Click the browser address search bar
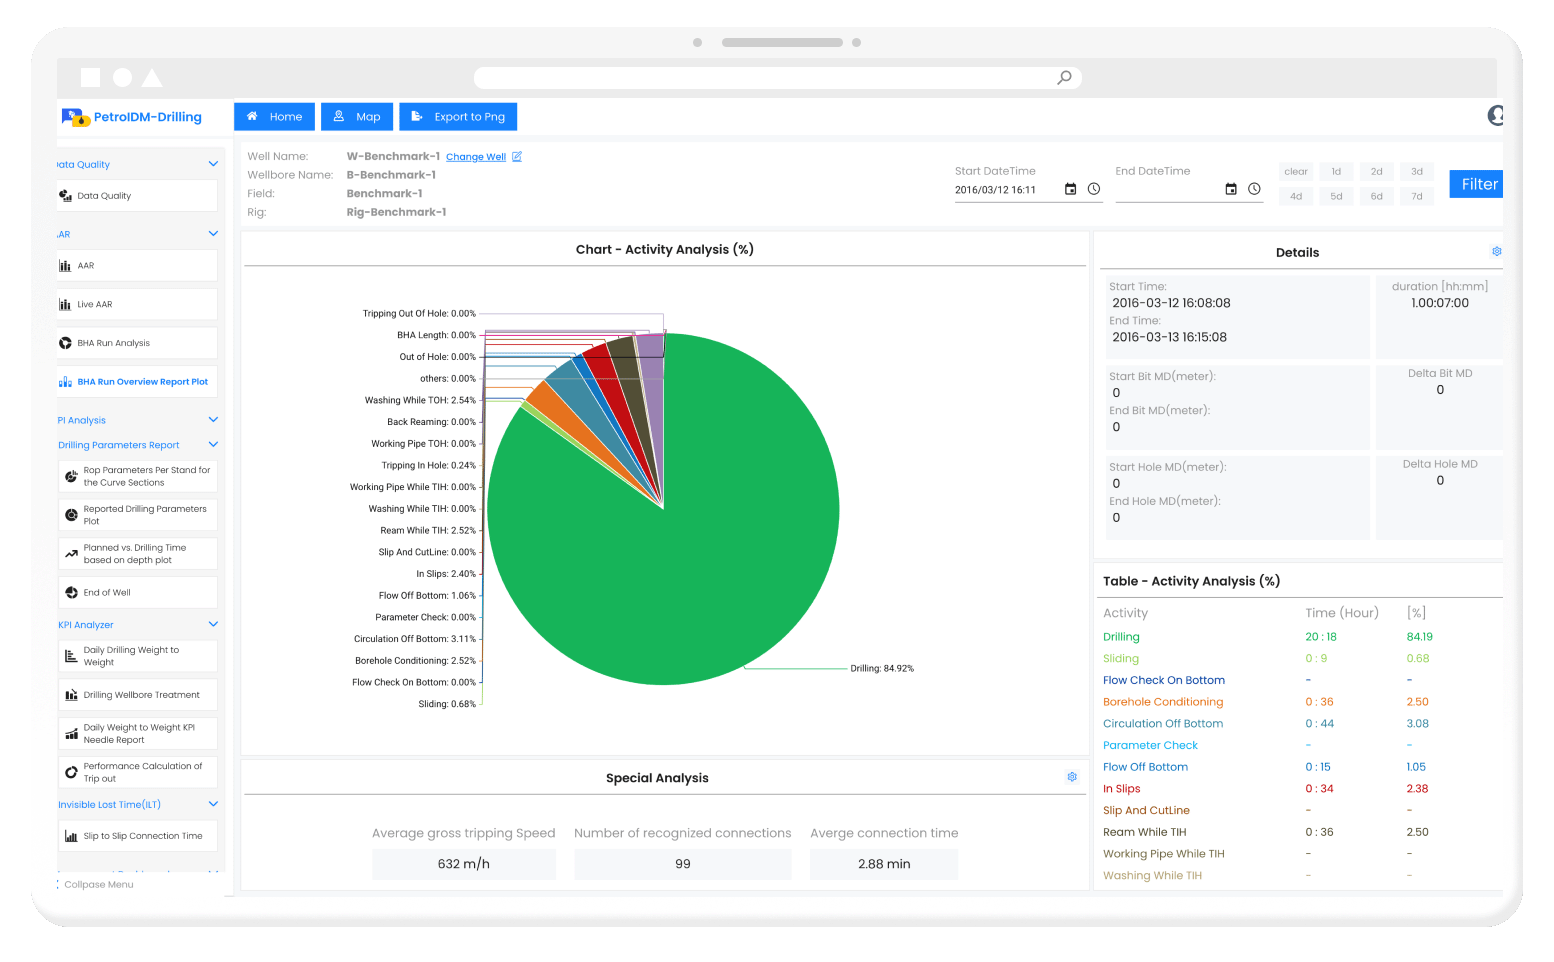The height and width of the screenshot is (962, 1554). tap(777, 78)
